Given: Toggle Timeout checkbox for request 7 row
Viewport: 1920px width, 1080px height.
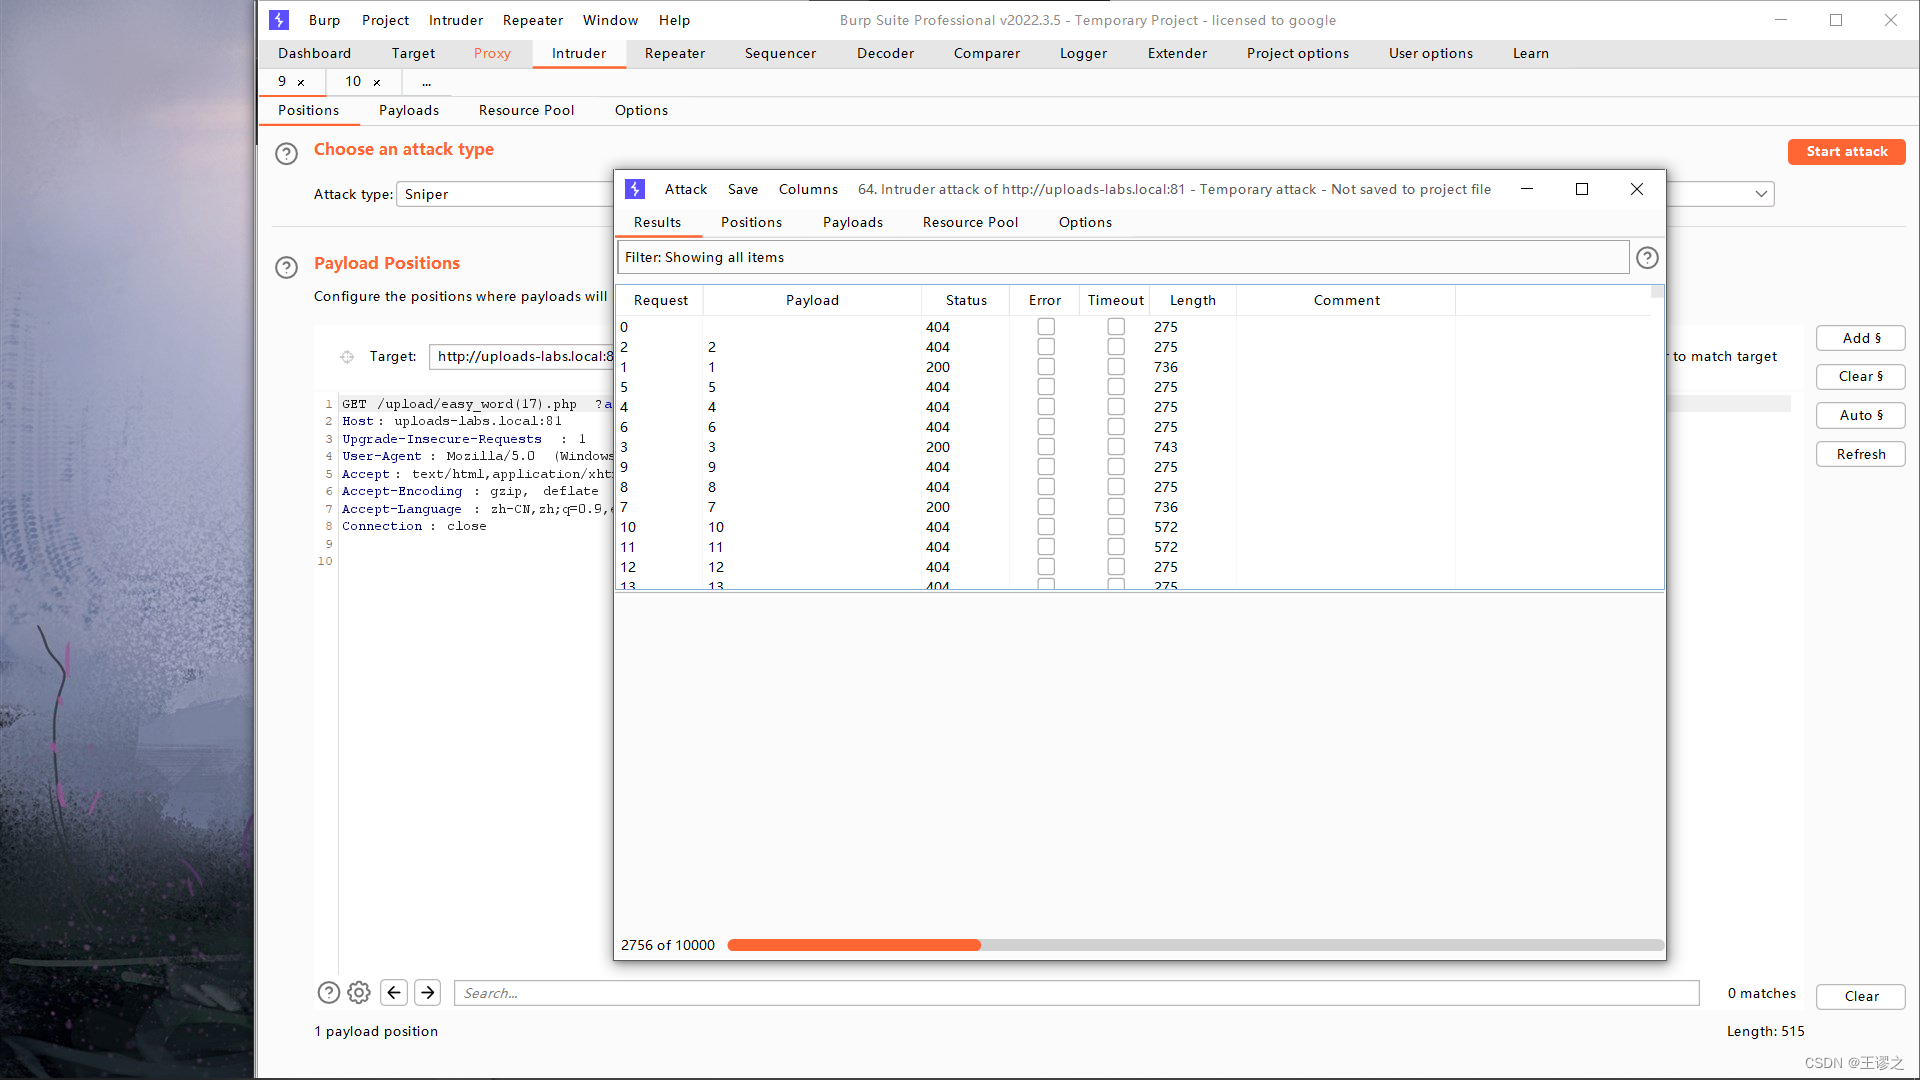Looking at the screenshot, I should (1116, 507).
